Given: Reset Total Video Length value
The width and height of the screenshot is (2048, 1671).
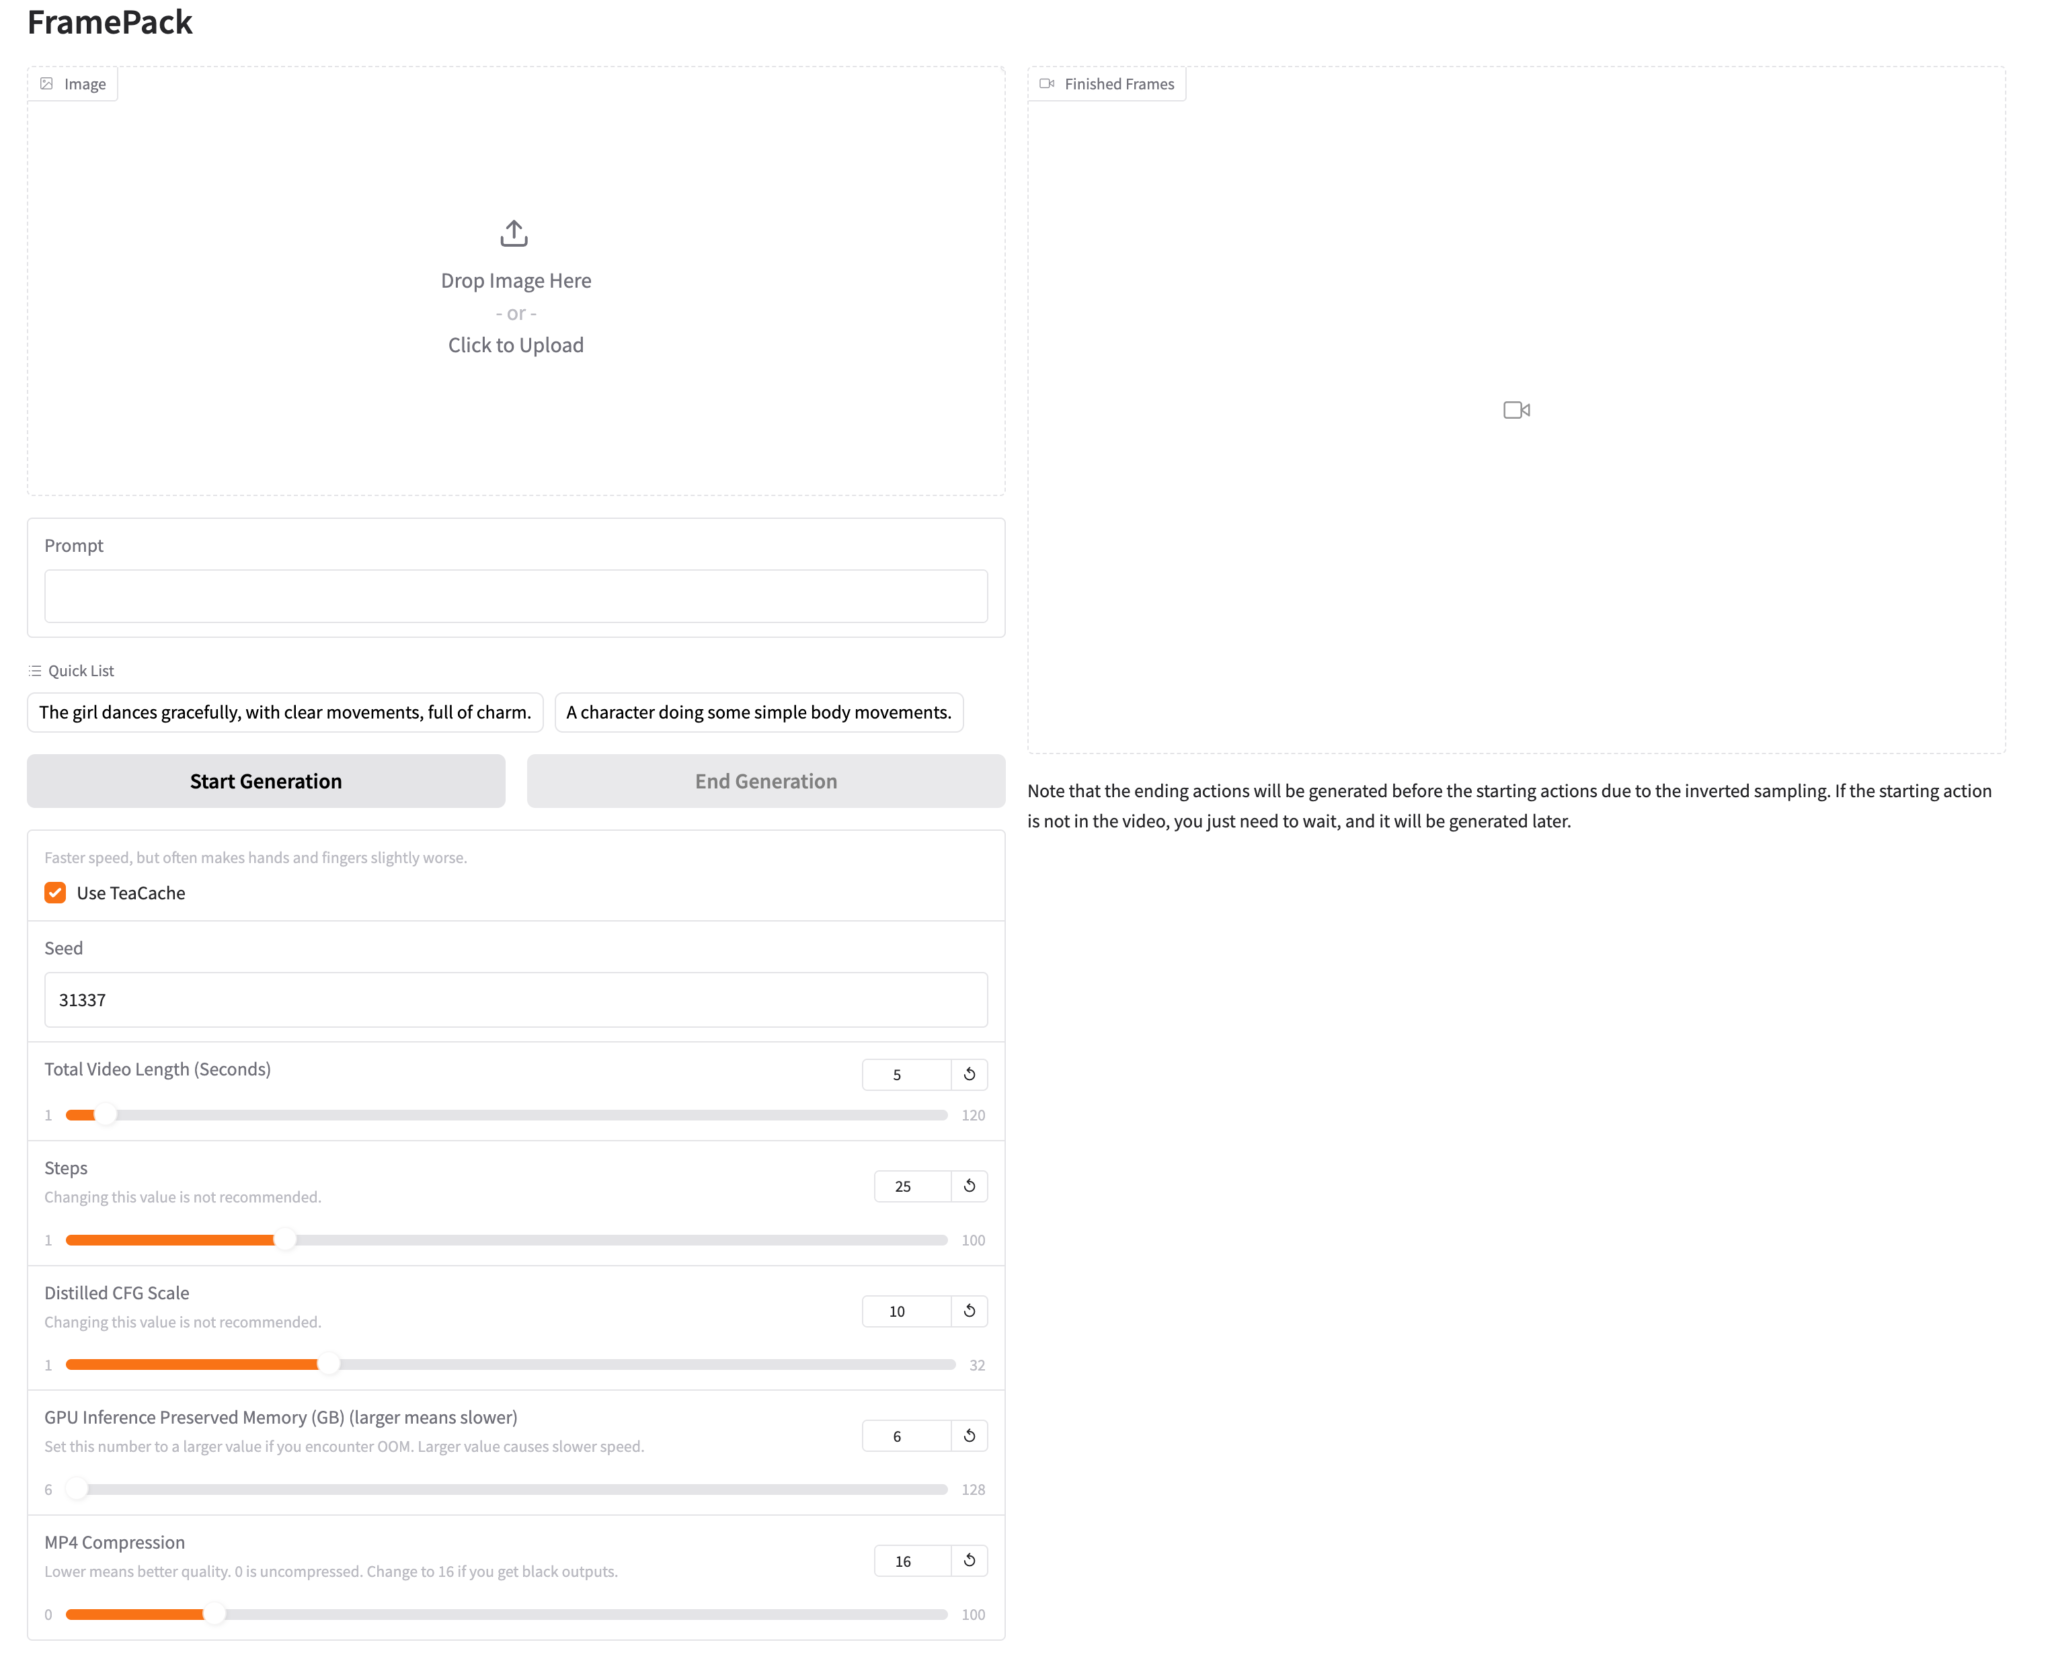Looking at the screenshot, I should (x=969, y=1074).
